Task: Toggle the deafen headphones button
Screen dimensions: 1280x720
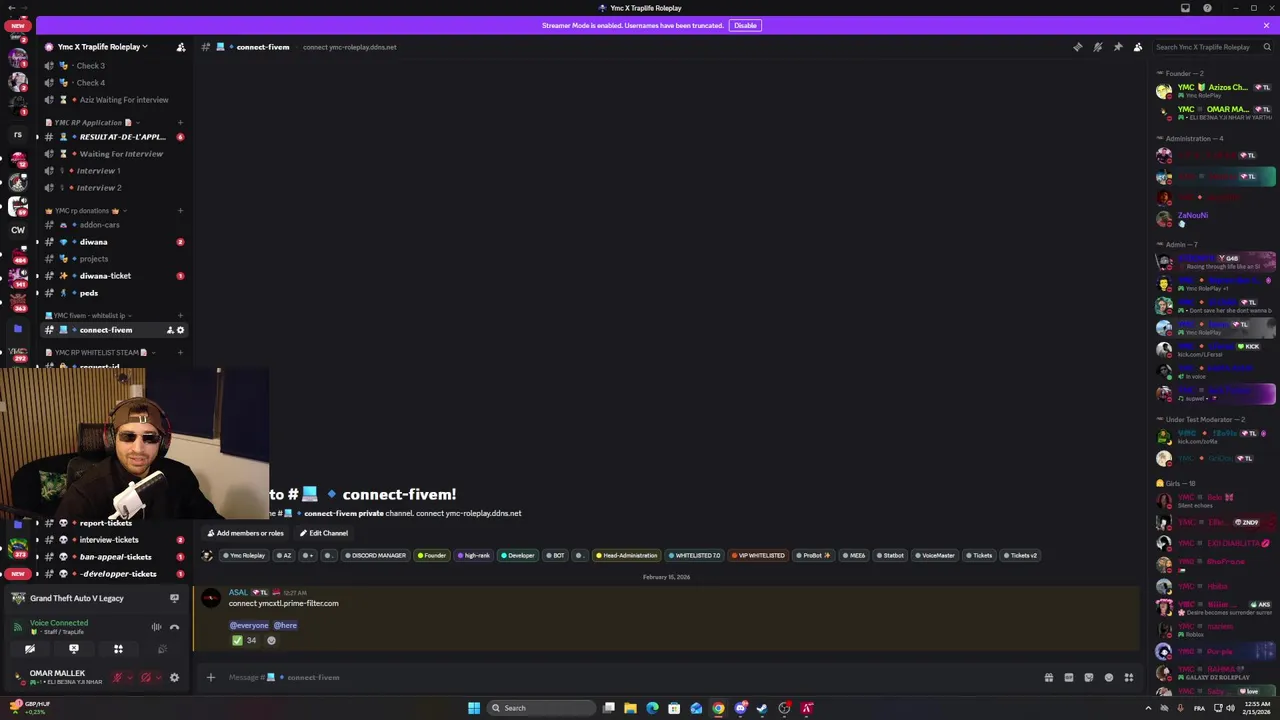Action: (x=146, y=677)
